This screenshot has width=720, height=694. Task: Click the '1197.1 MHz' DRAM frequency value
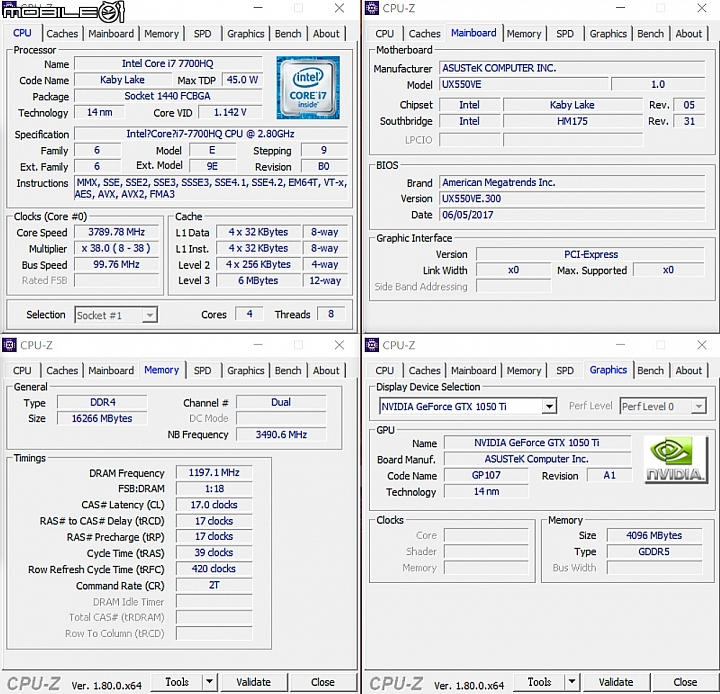214,472
